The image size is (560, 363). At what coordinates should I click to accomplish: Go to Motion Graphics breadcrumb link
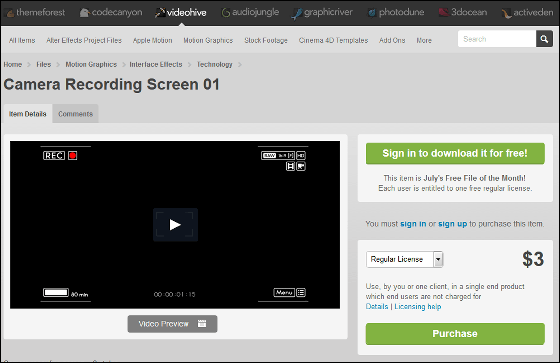(91, 64)
